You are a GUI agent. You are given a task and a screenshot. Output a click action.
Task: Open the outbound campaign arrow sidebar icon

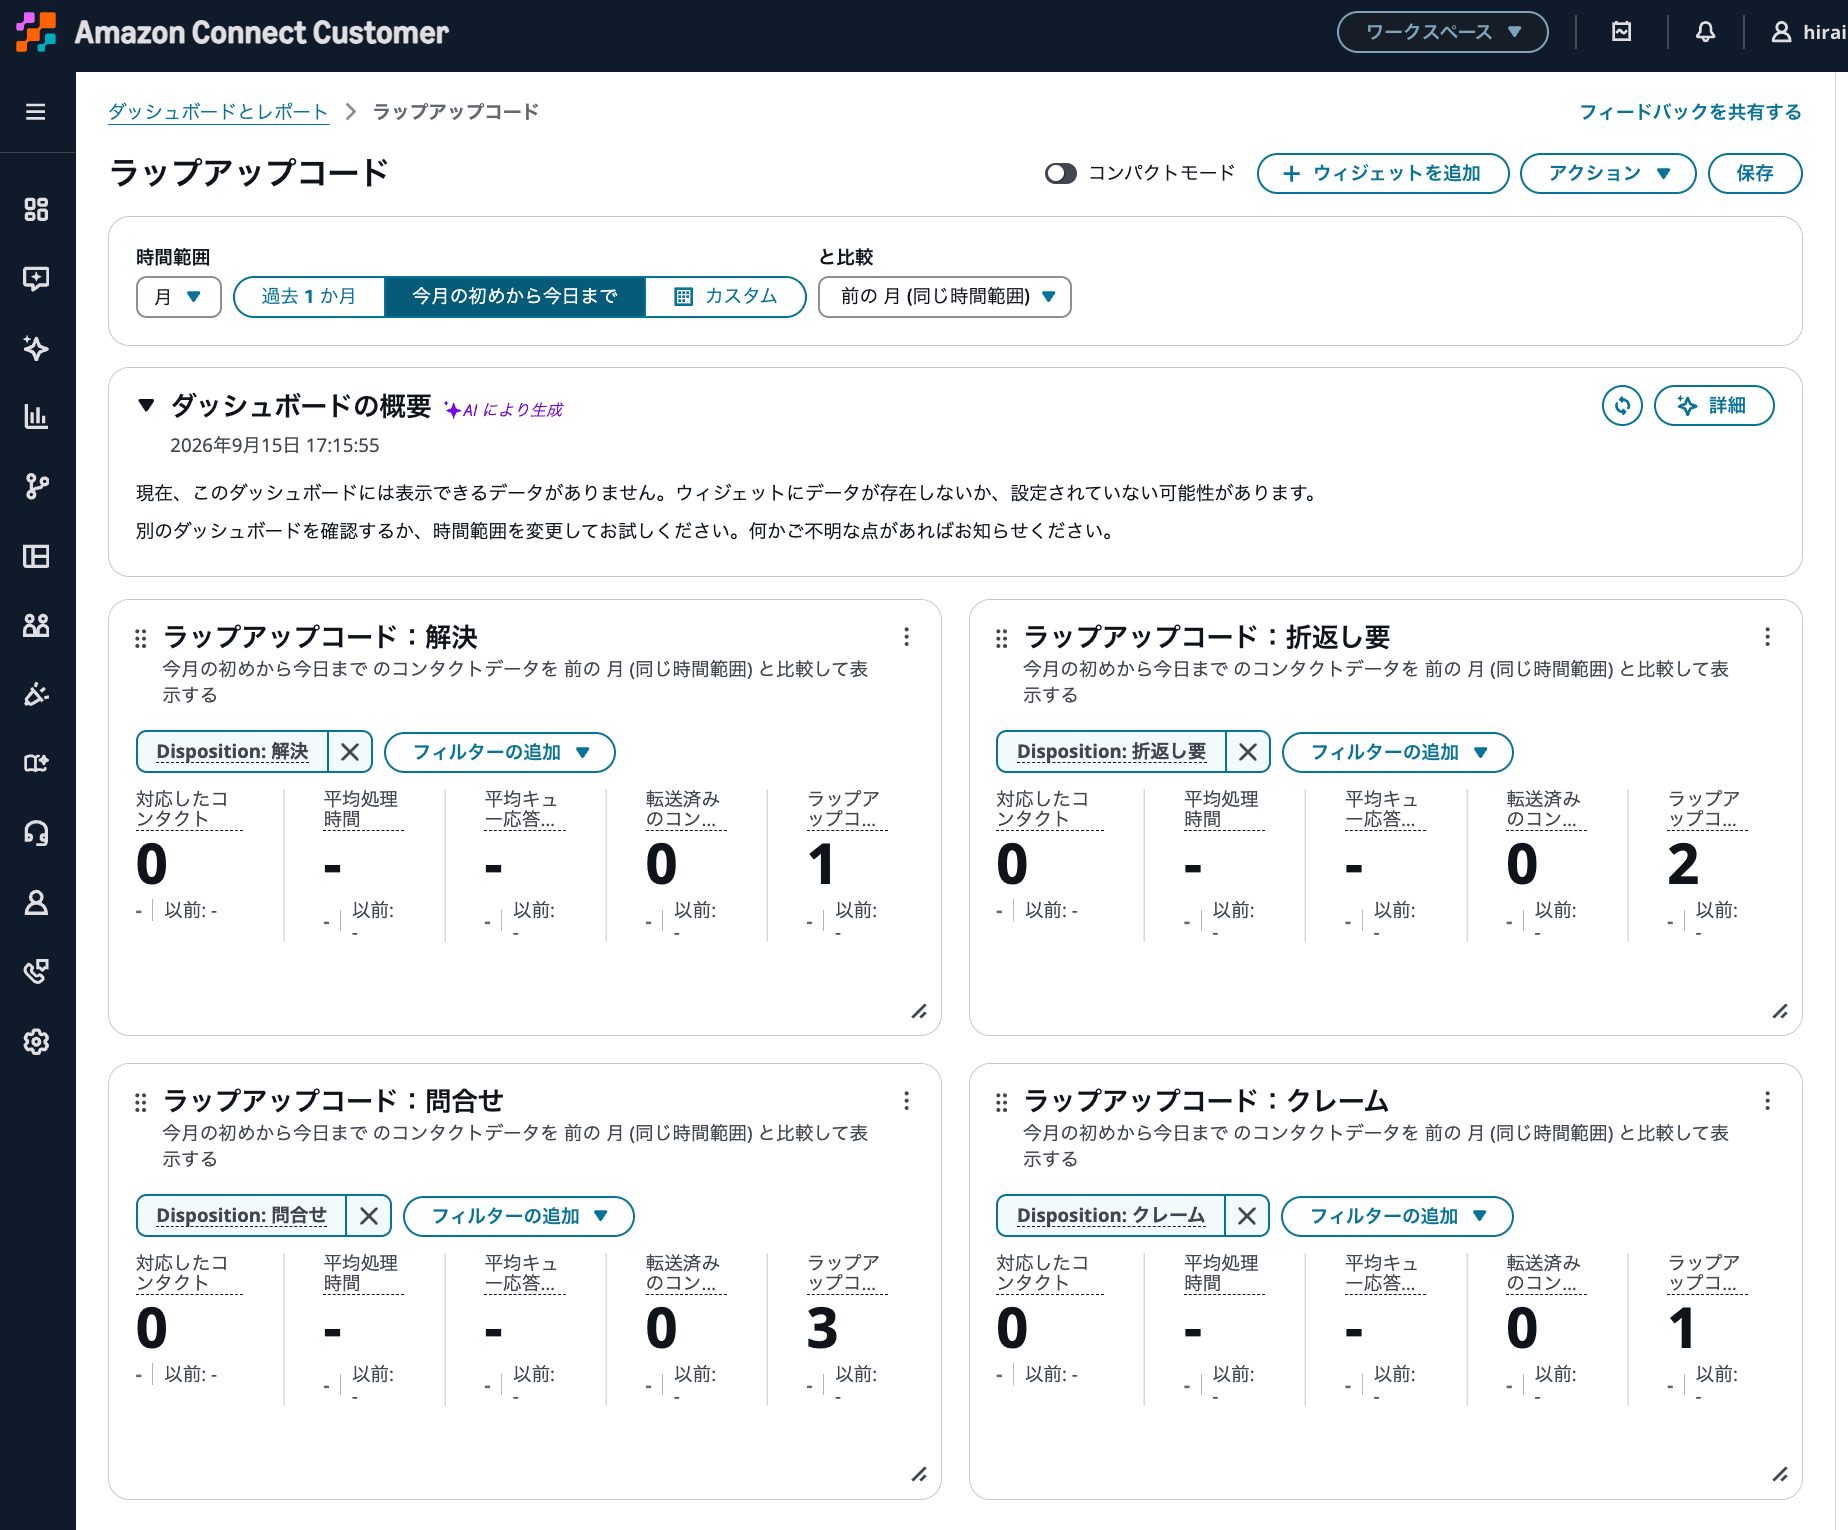click(36, 764)
